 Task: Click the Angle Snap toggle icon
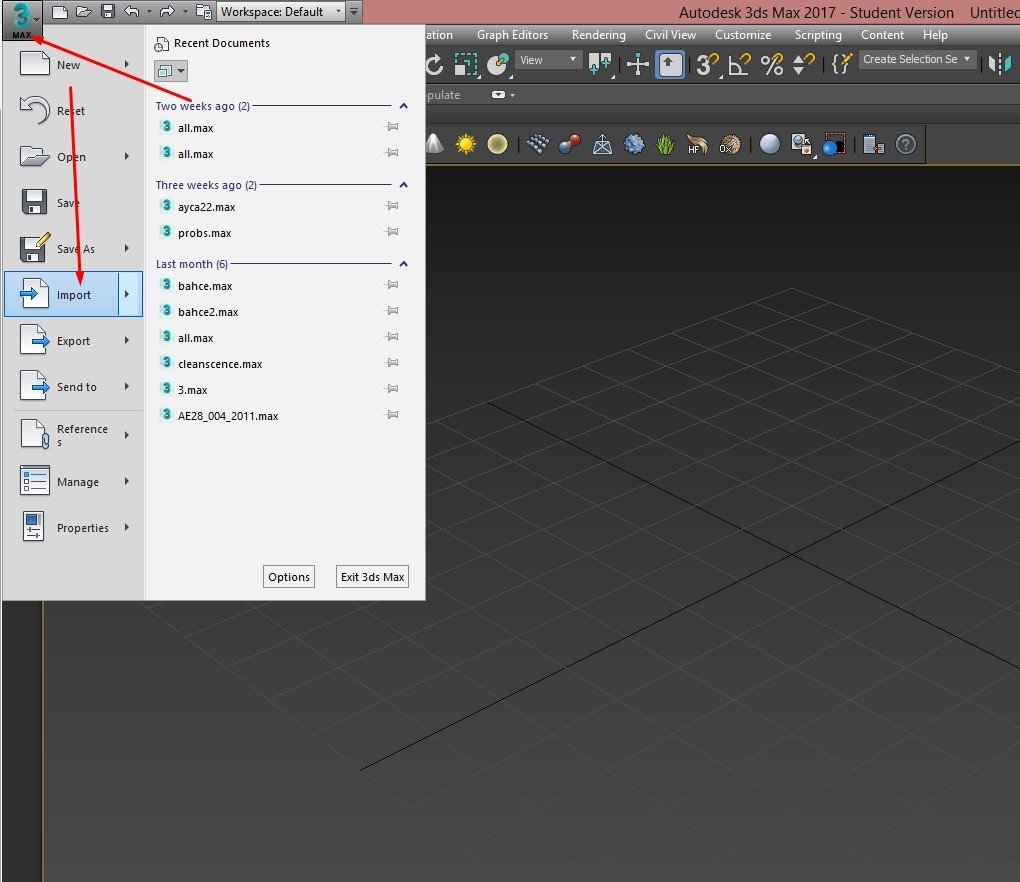[x=740, y=64]
